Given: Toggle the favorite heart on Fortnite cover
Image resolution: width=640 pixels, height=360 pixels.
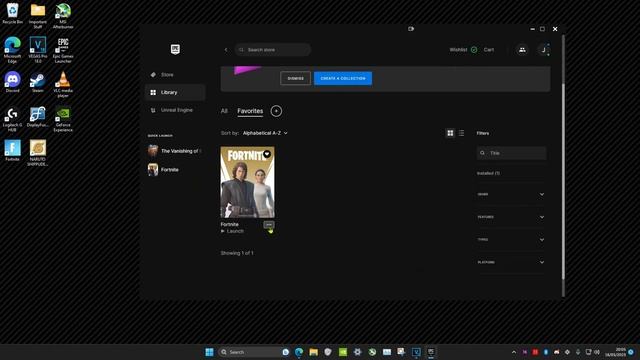Looking at the screenshot, I should 267,154.
